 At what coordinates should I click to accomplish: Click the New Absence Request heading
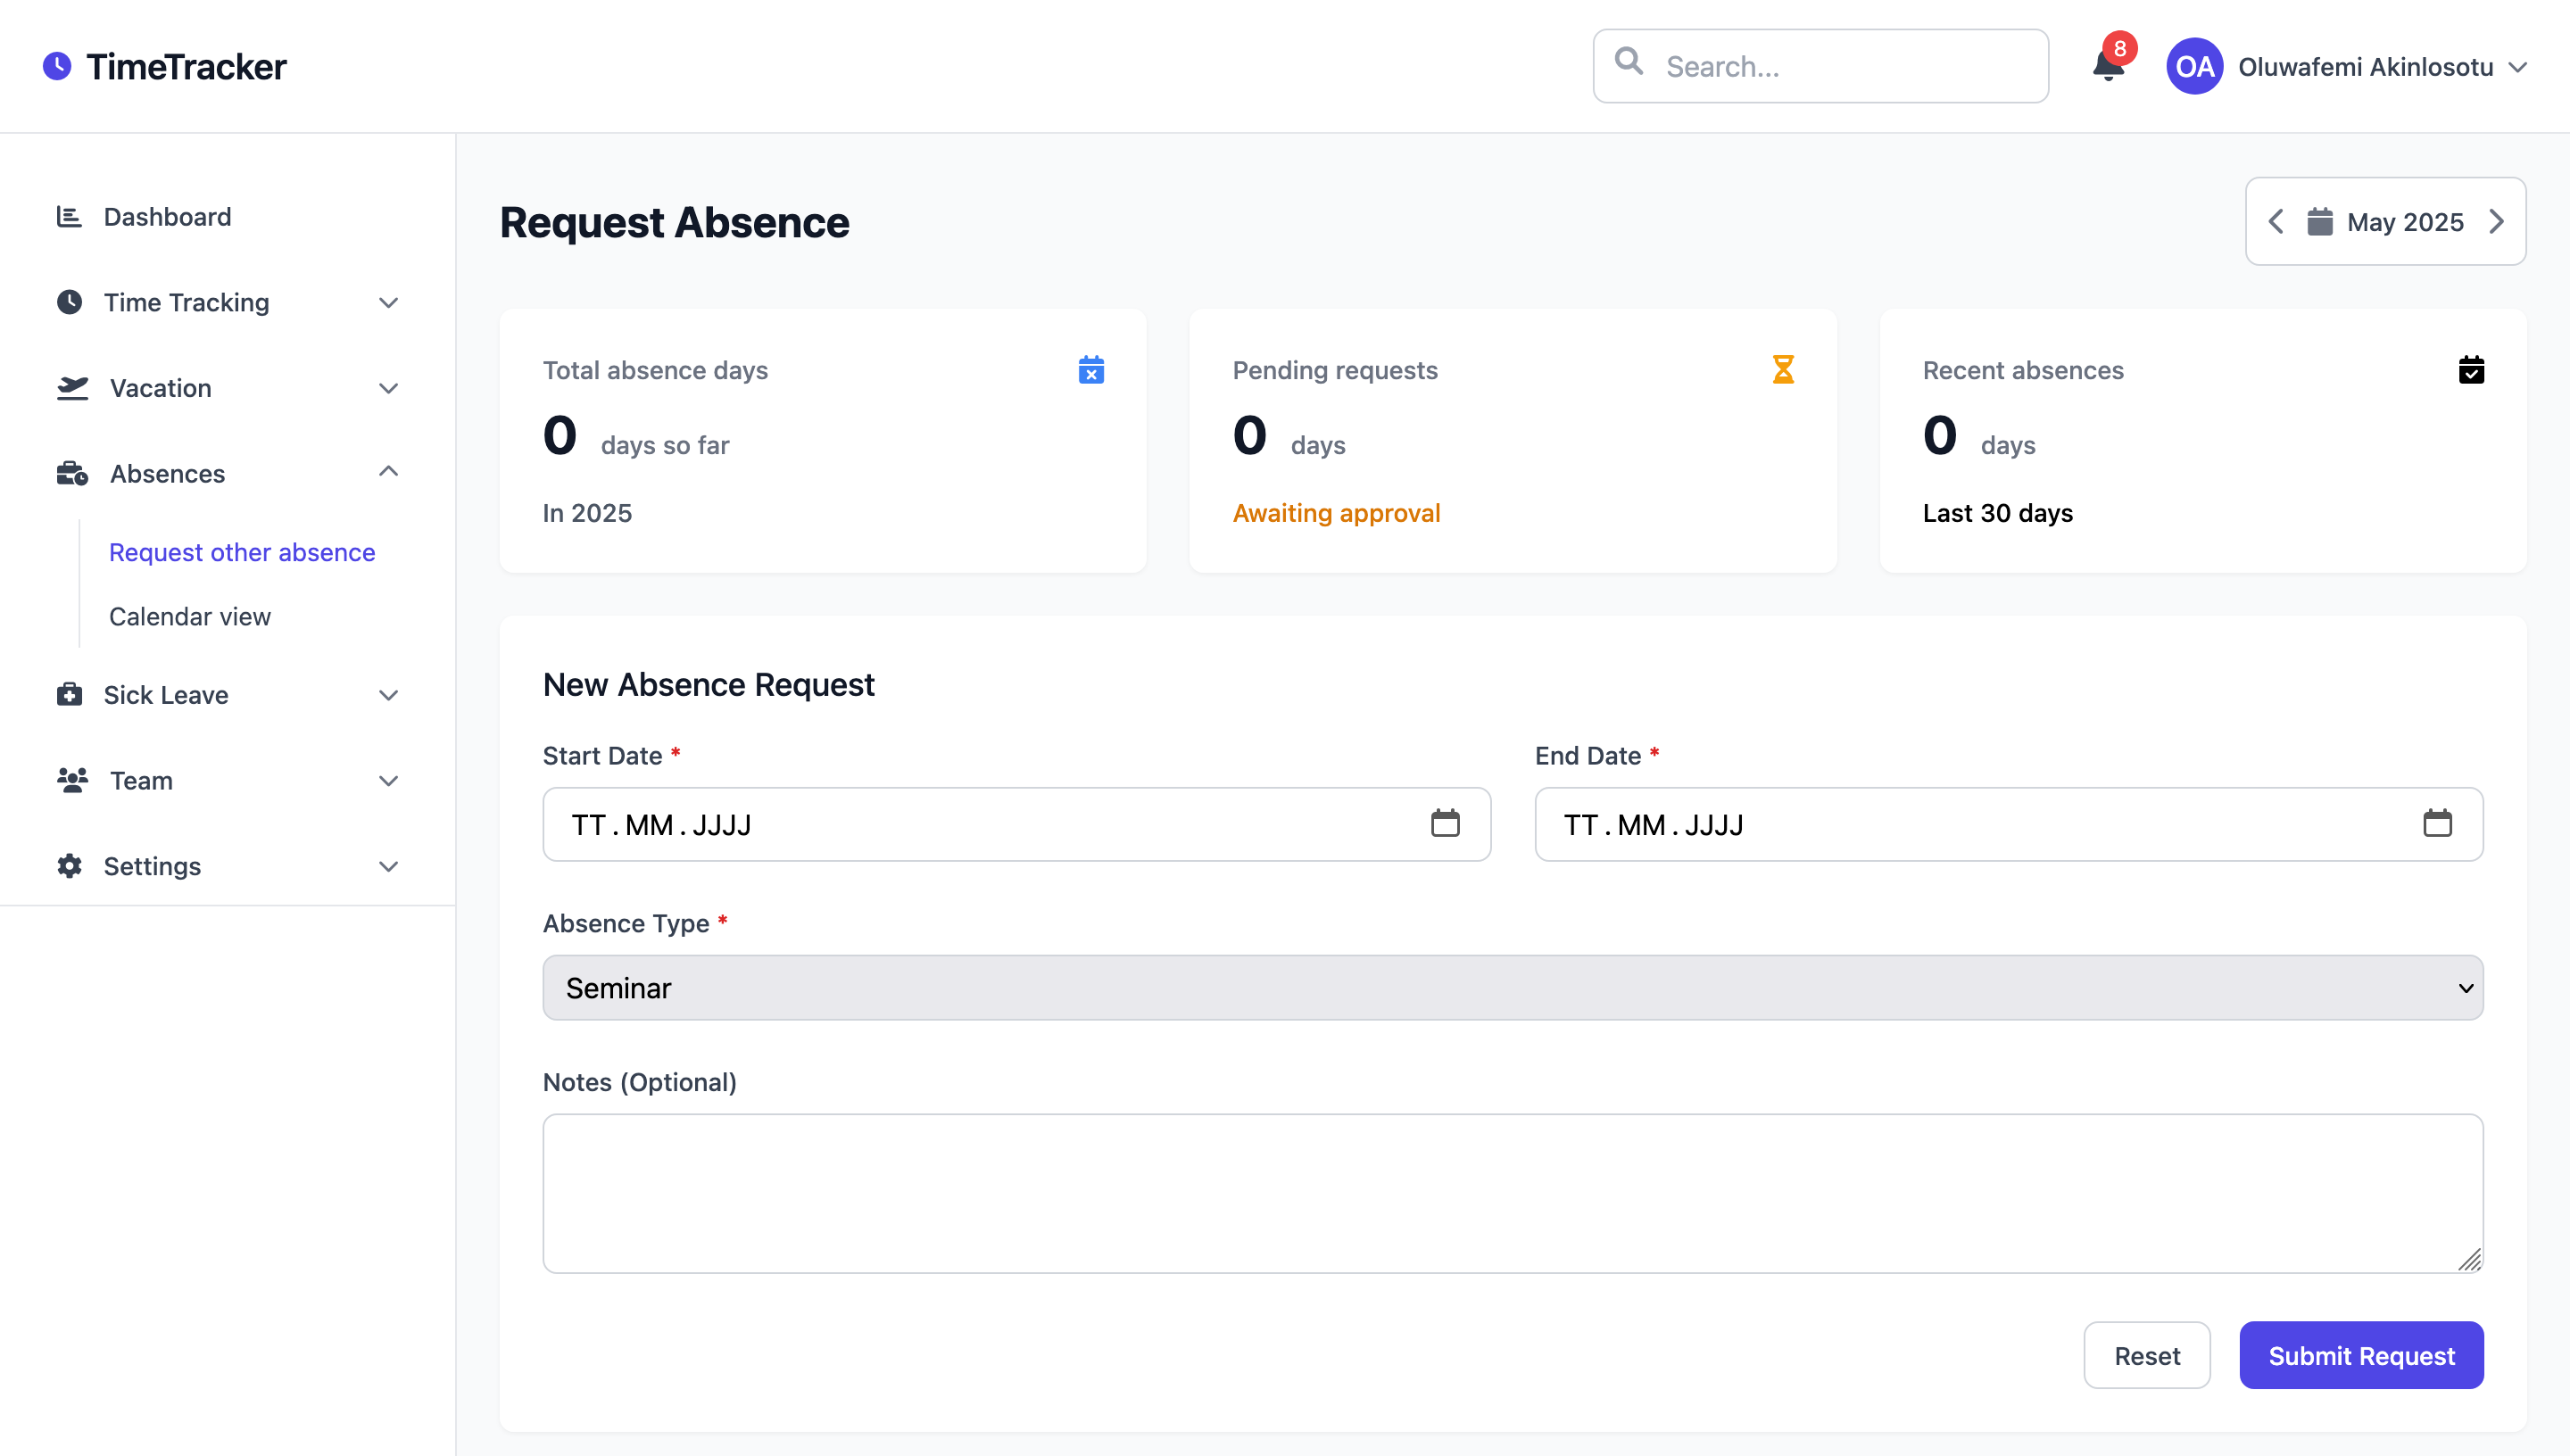click(708, 685)
